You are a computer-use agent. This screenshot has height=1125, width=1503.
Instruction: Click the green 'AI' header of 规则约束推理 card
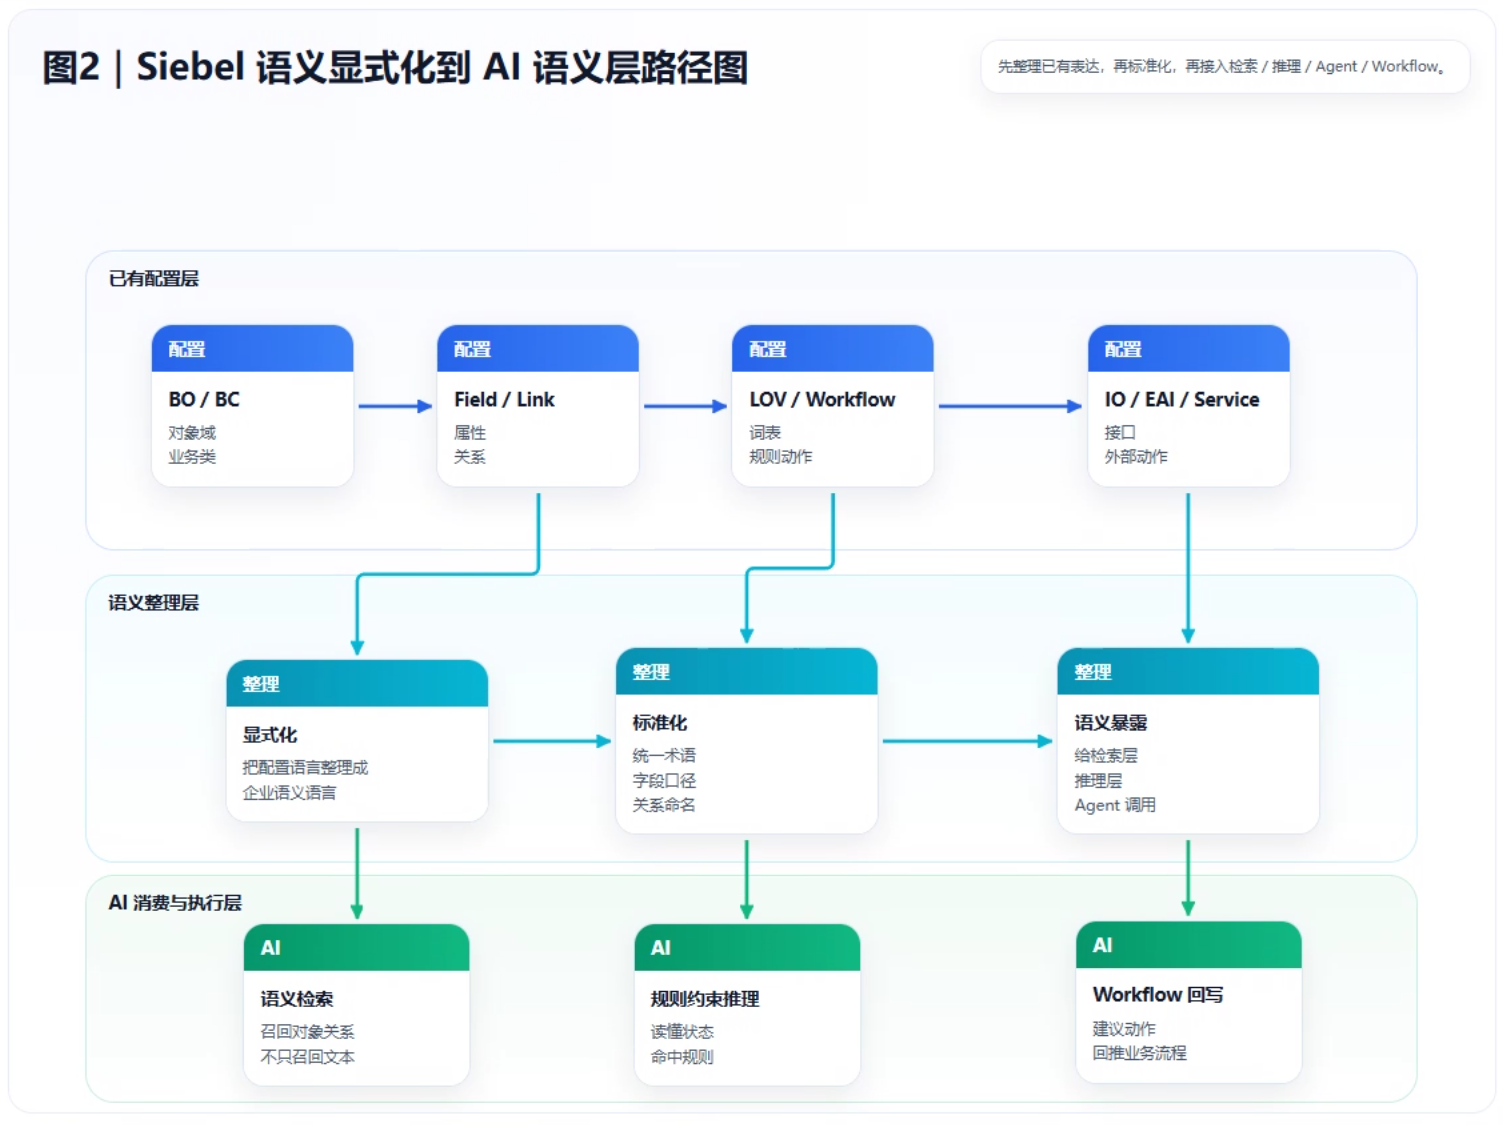pyautogui.click(x=748, y=947)
